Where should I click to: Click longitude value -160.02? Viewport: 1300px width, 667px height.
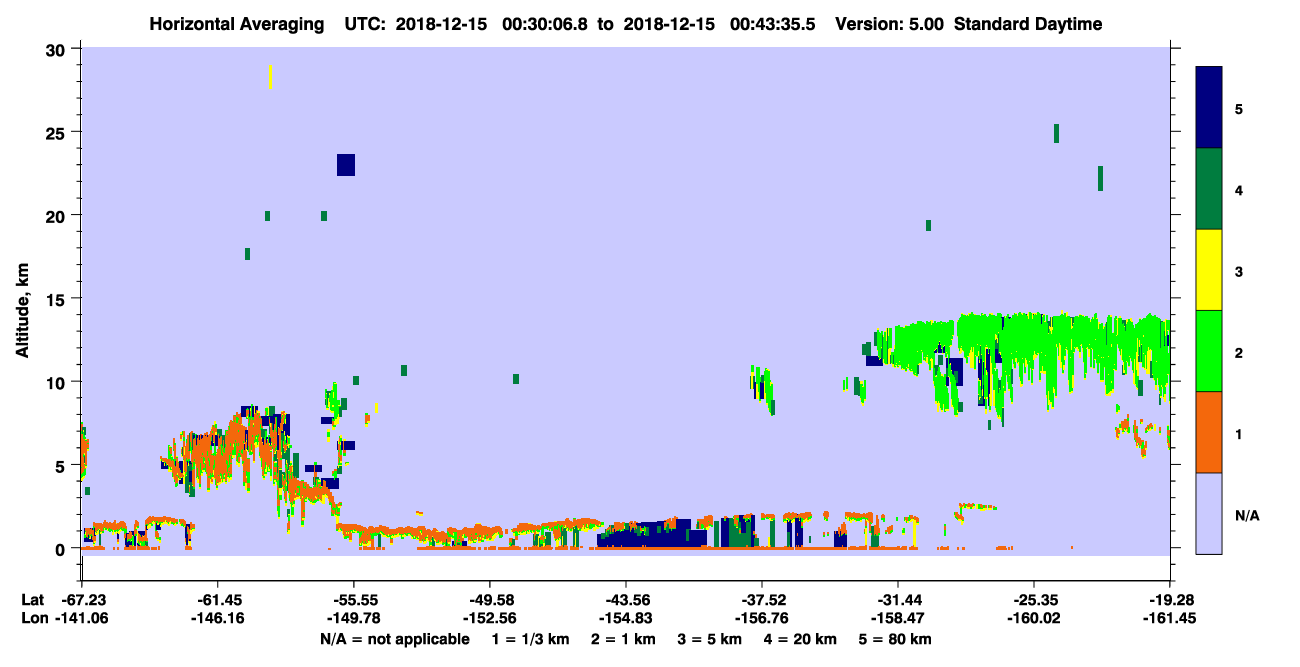pyautogui.click(x=1034, y=619)
